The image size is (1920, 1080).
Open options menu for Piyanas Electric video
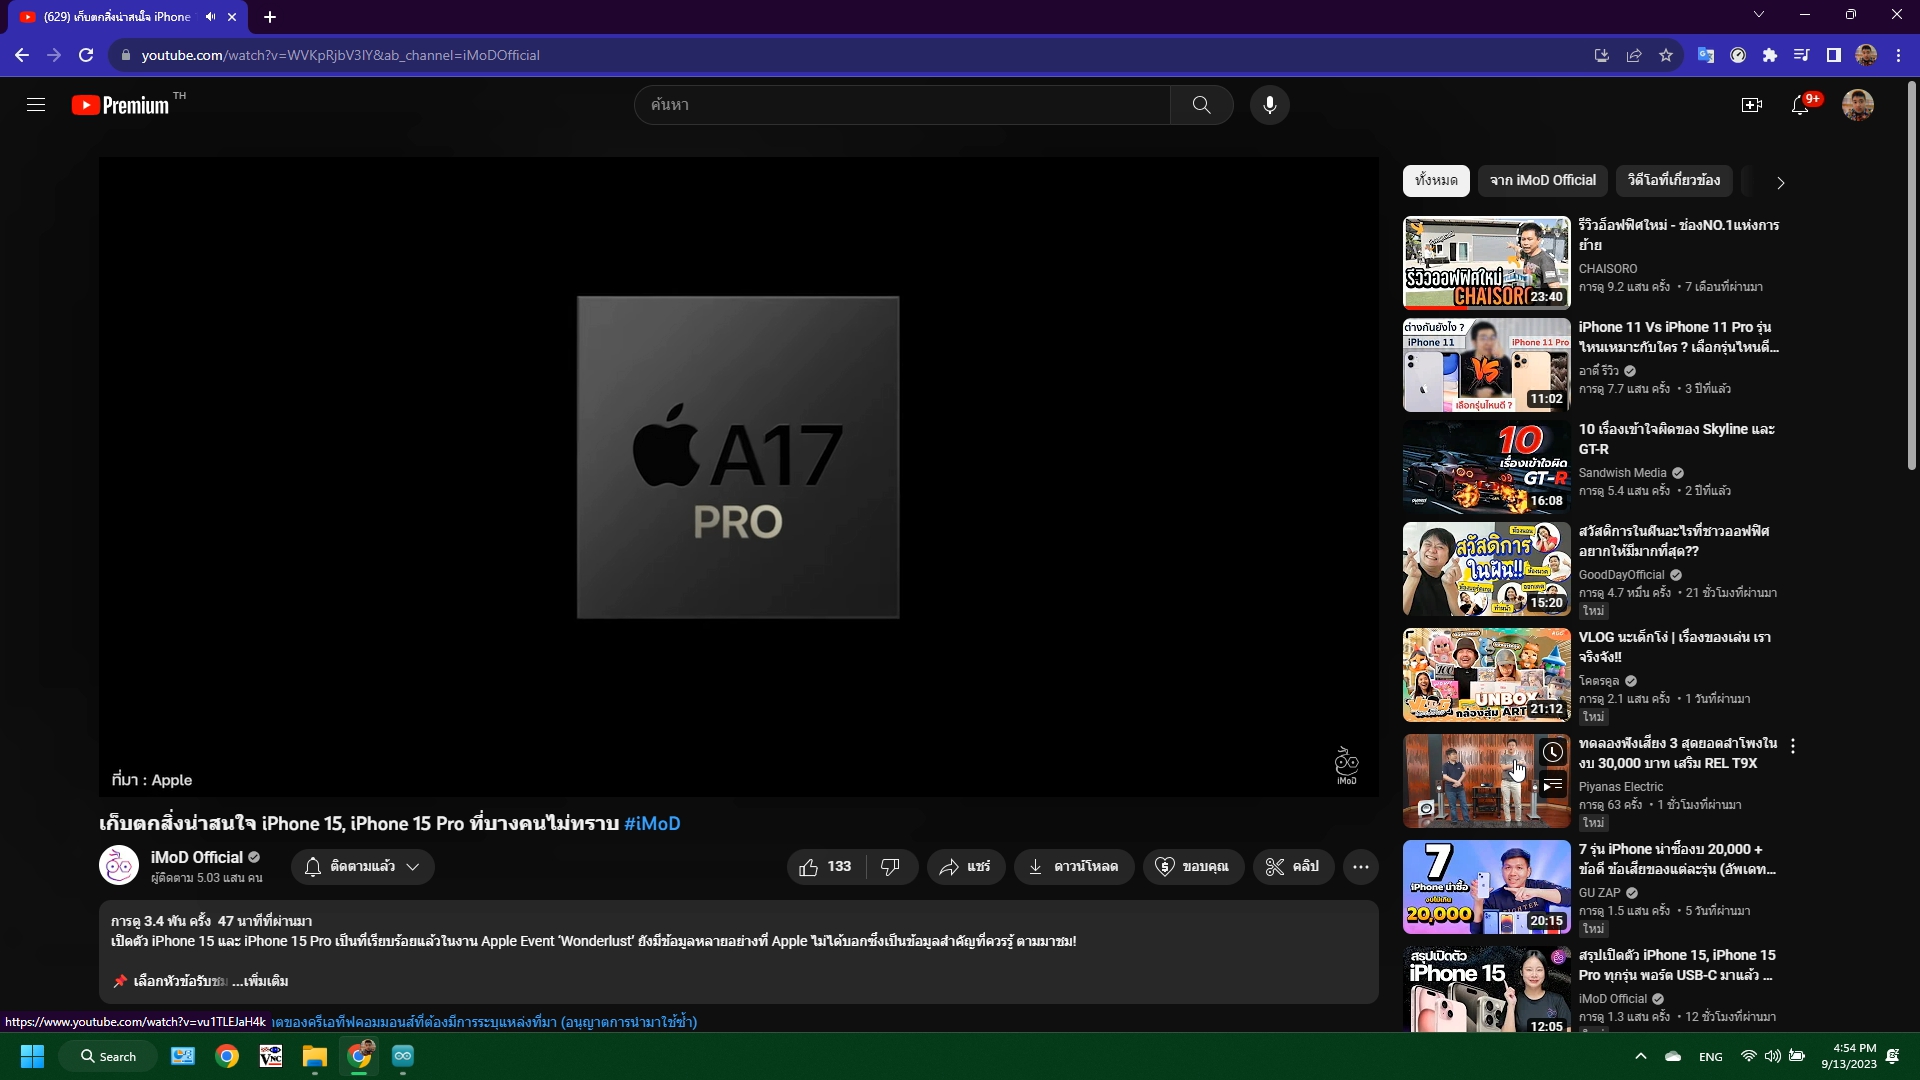[x=1793, y=746]
